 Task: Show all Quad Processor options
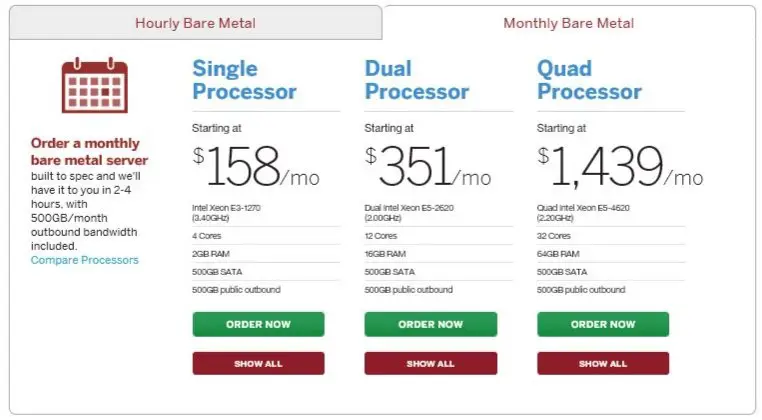pyautogui.click(x=603, y=364)
